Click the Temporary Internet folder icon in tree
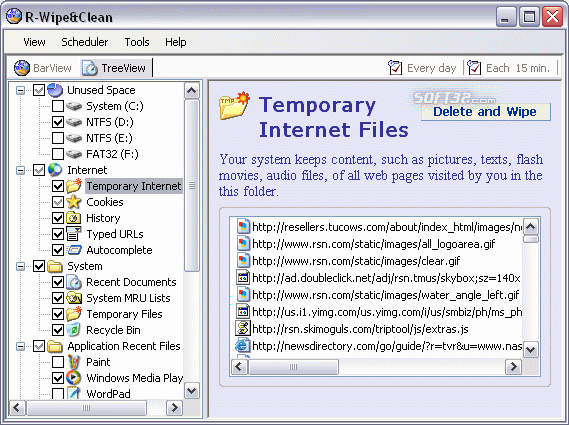 pyautogui.click(x=74, y=185)
